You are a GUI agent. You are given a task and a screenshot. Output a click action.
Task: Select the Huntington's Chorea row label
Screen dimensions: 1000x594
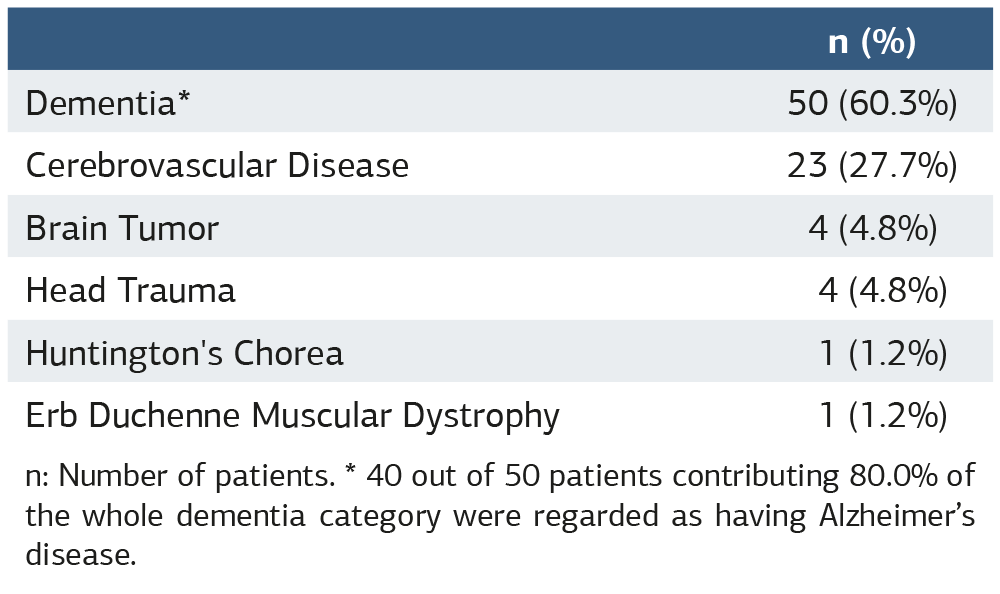point(185,352)
